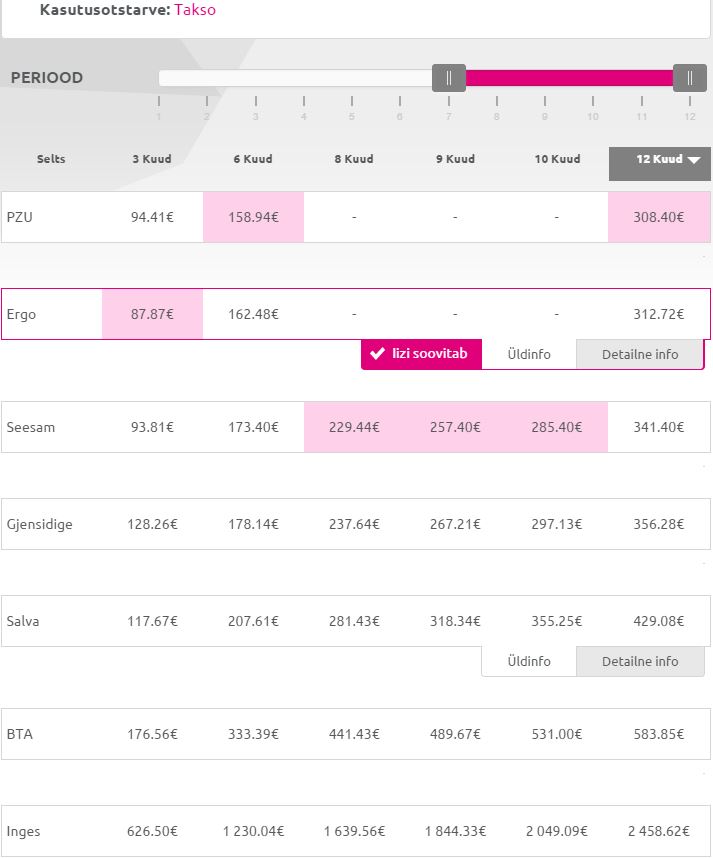Select Inges 9-month price 1 844.33€

coord(455,831)
